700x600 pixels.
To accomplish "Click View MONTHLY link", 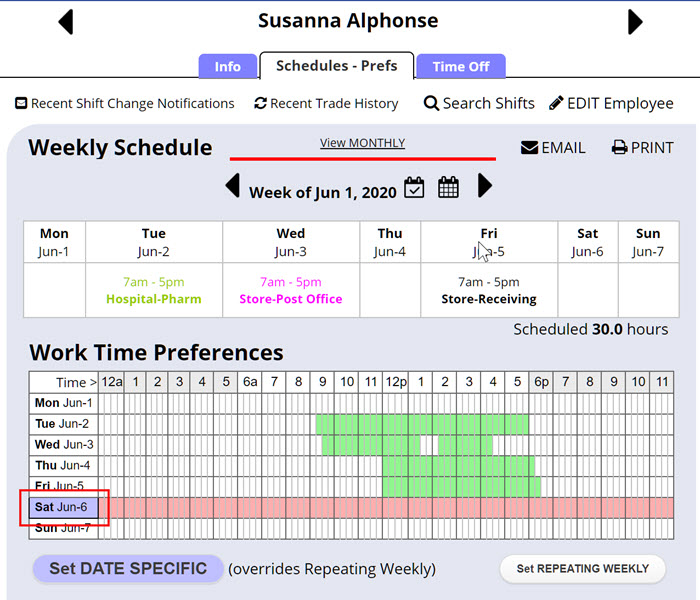I will click(362, 143).
